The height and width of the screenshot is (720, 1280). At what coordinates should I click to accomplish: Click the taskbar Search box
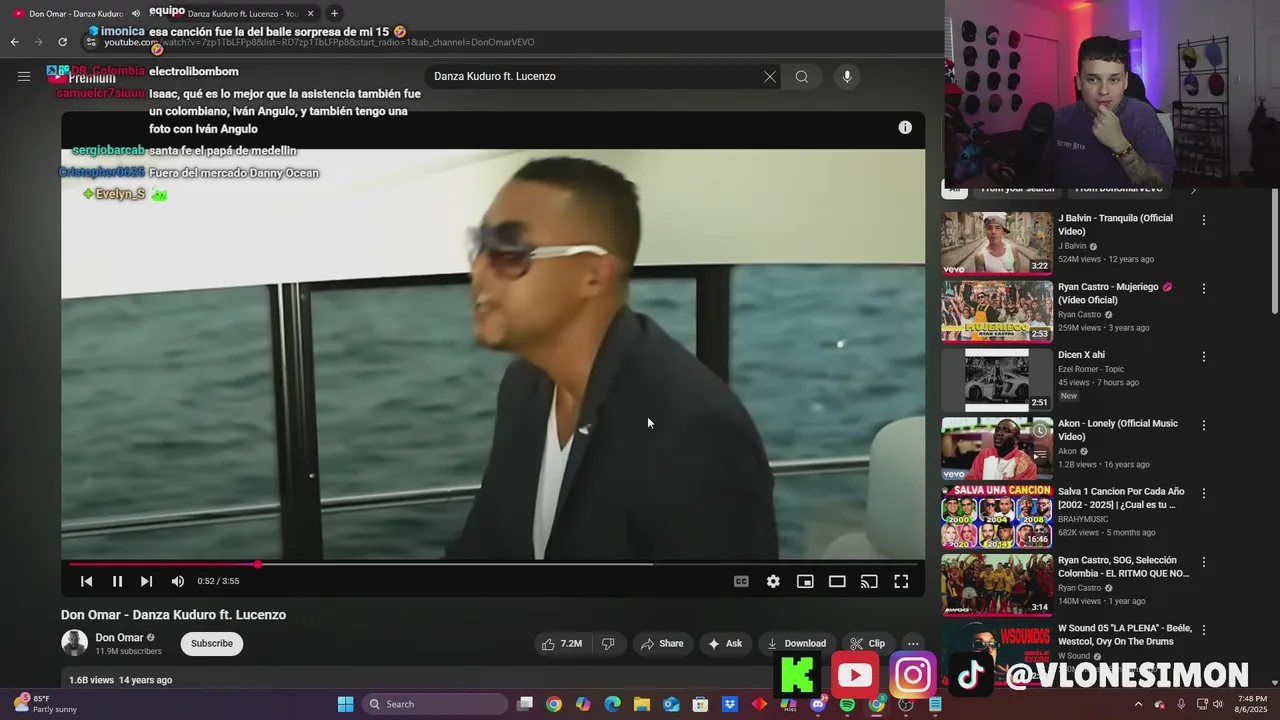[x=435, y=704]
